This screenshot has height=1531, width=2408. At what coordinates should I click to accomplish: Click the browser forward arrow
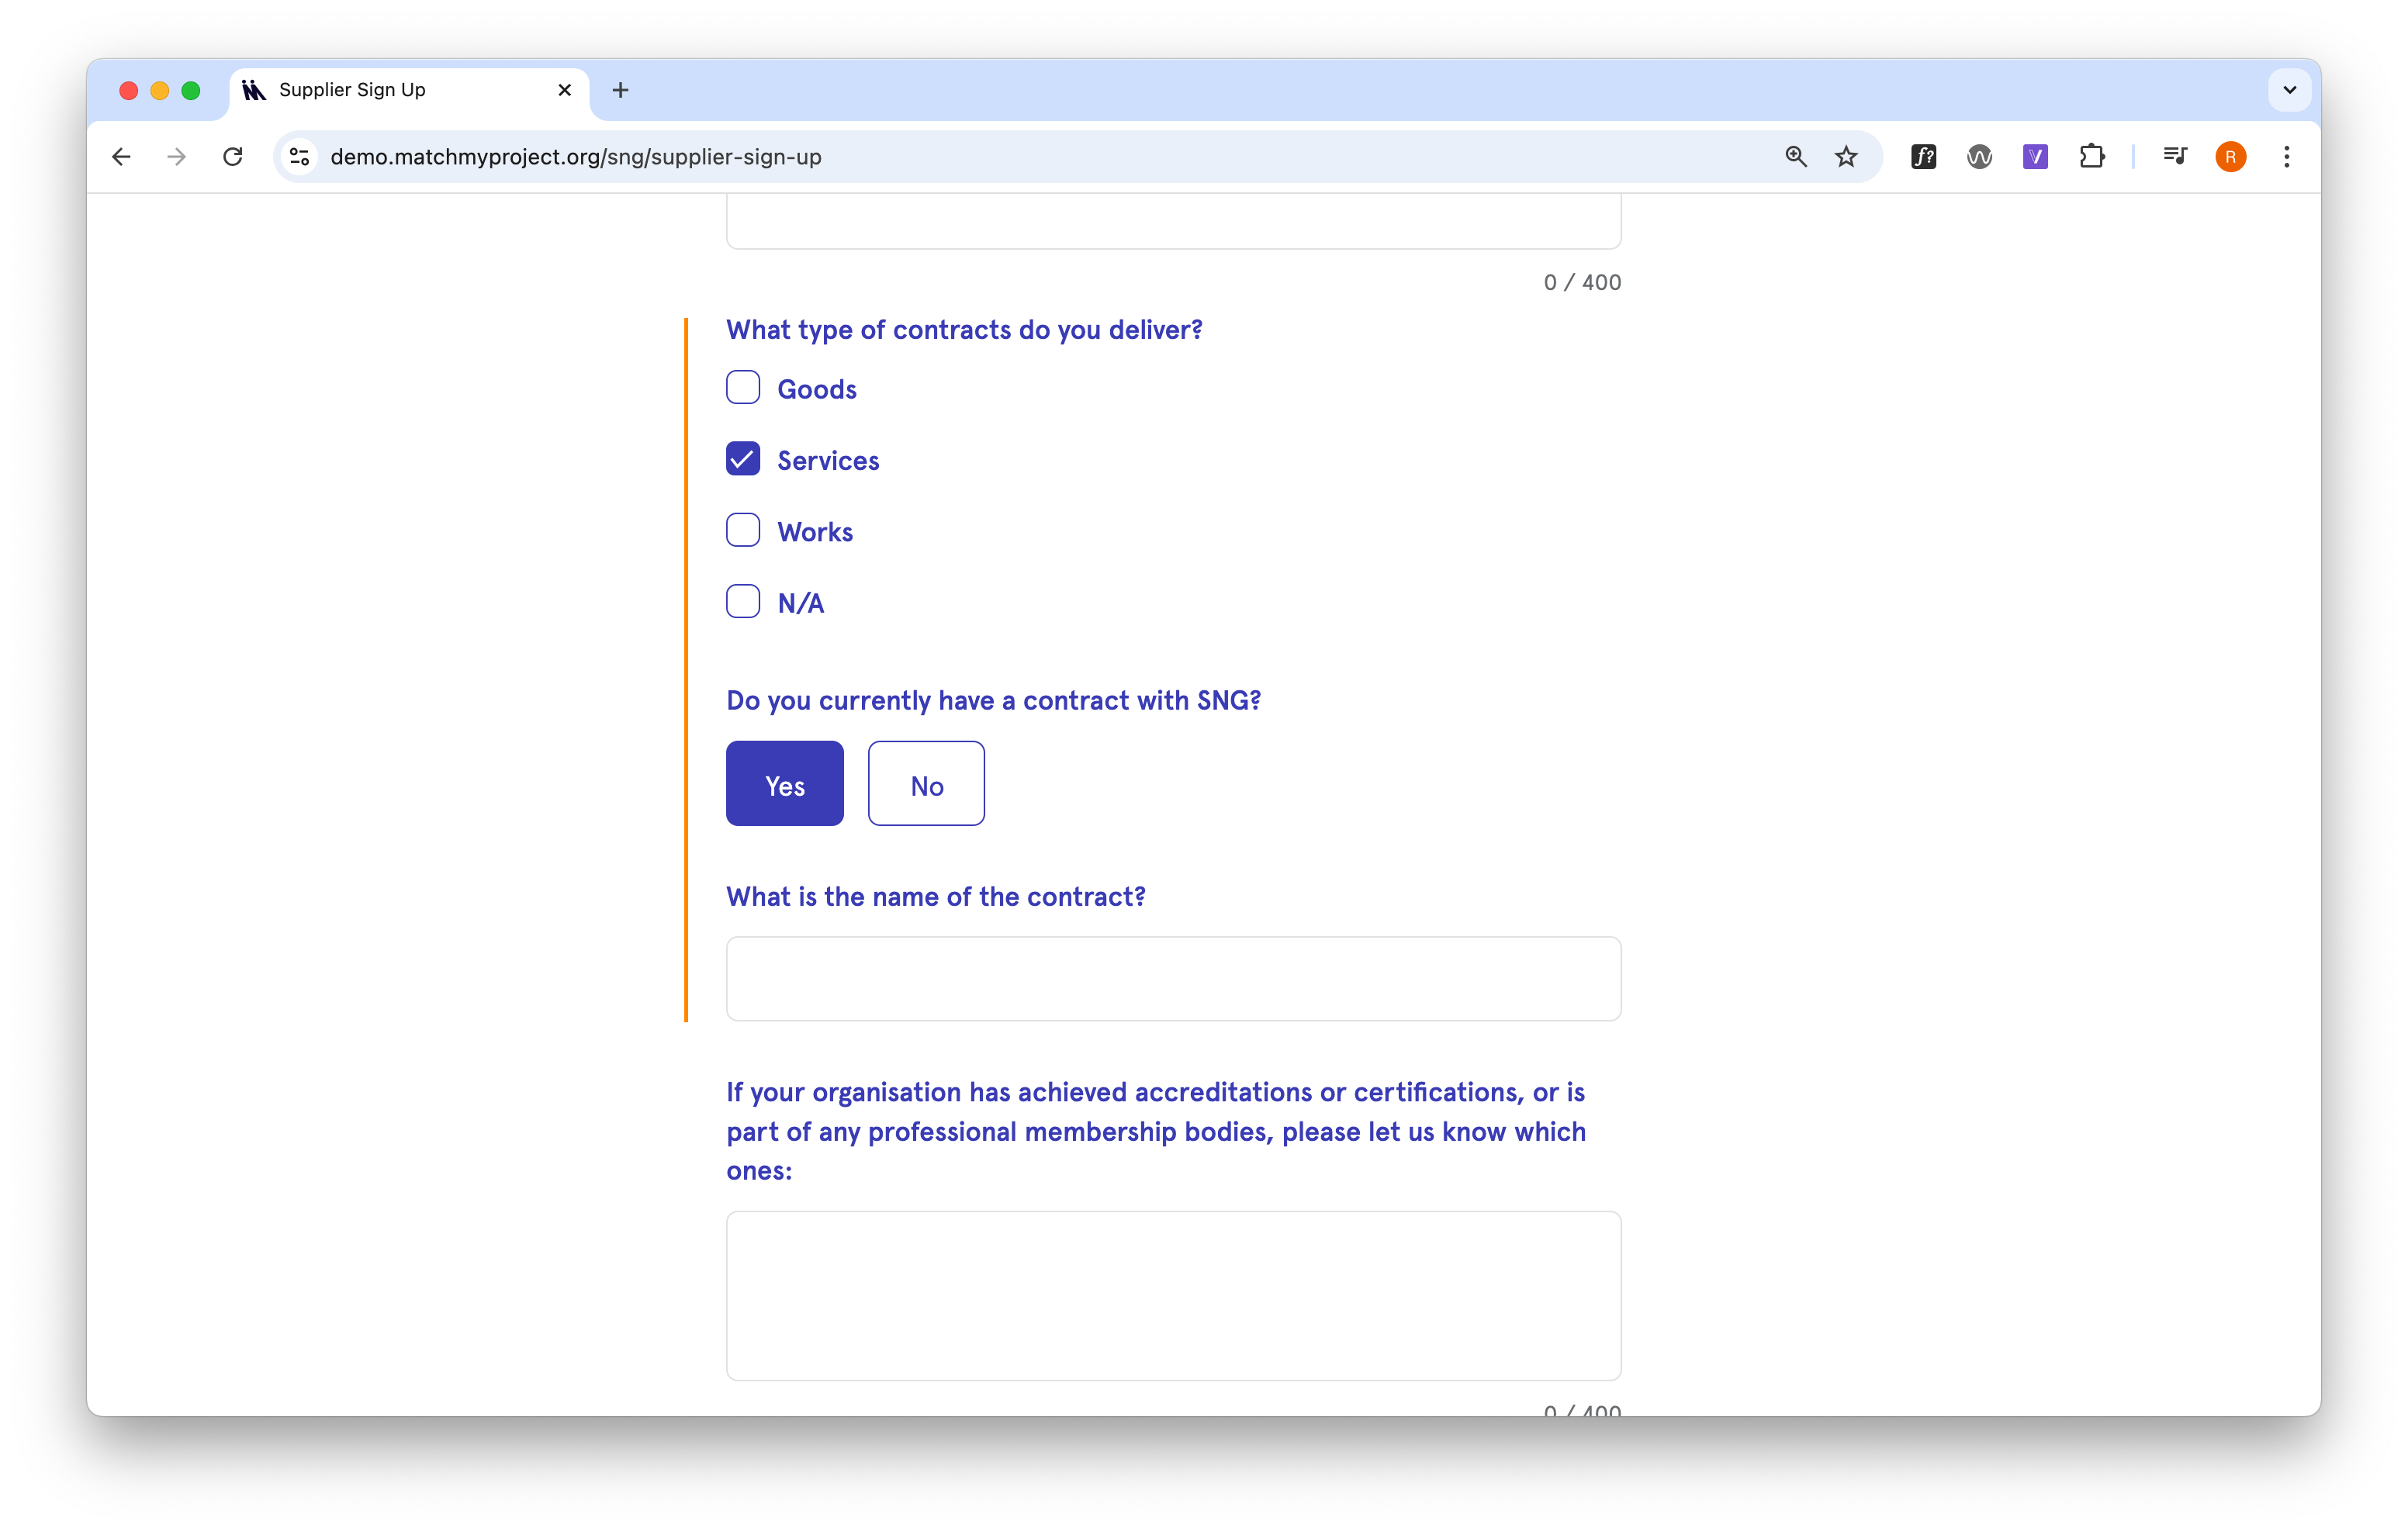177,157
